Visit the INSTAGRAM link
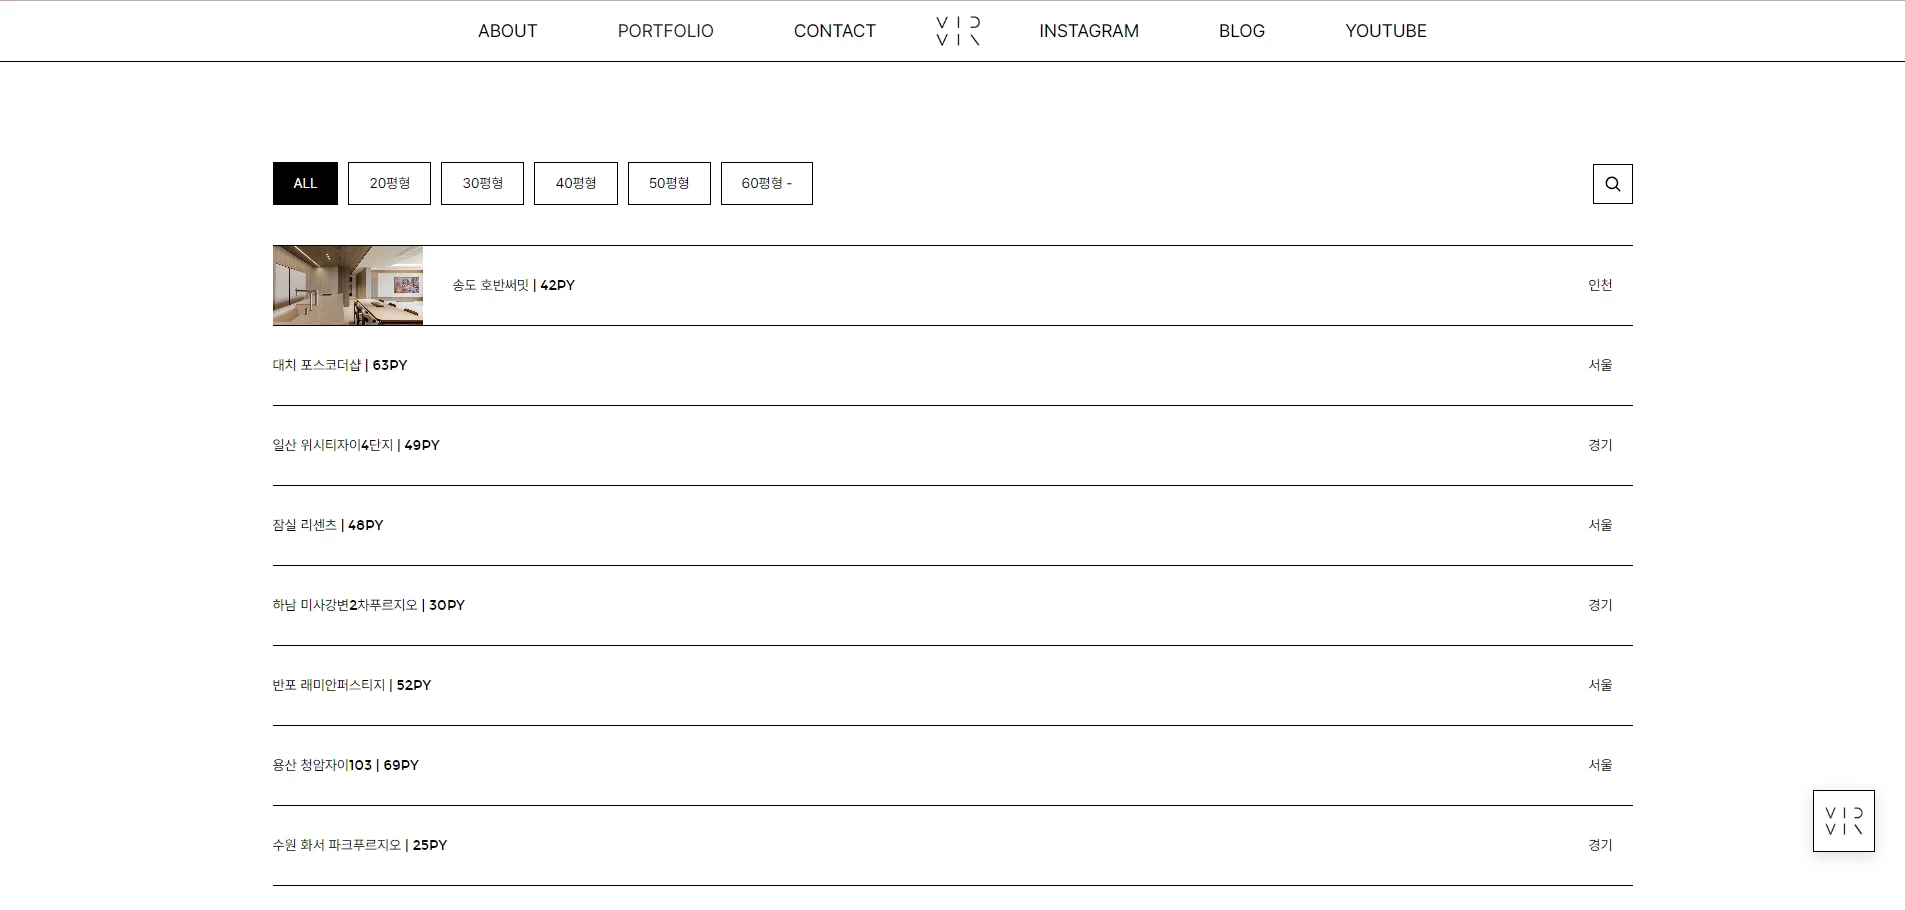Screen dimensions: 1905x910 [1088, 31]
